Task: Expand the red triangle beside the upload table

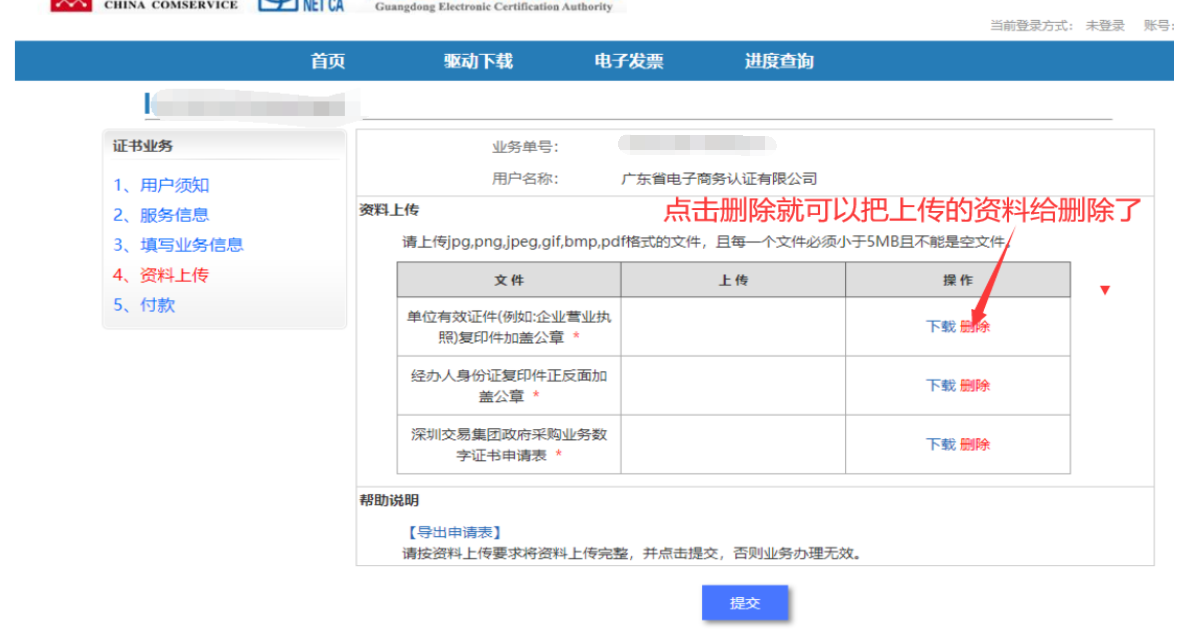Action: pyautogui.click(x=1104, y=290)
